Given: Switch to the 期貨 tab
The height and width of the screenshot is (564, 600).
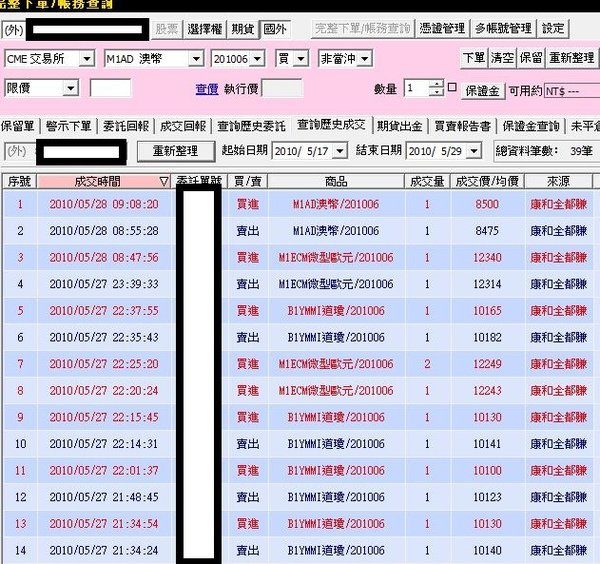Looking at the screenshot, I should pos(243,29).
